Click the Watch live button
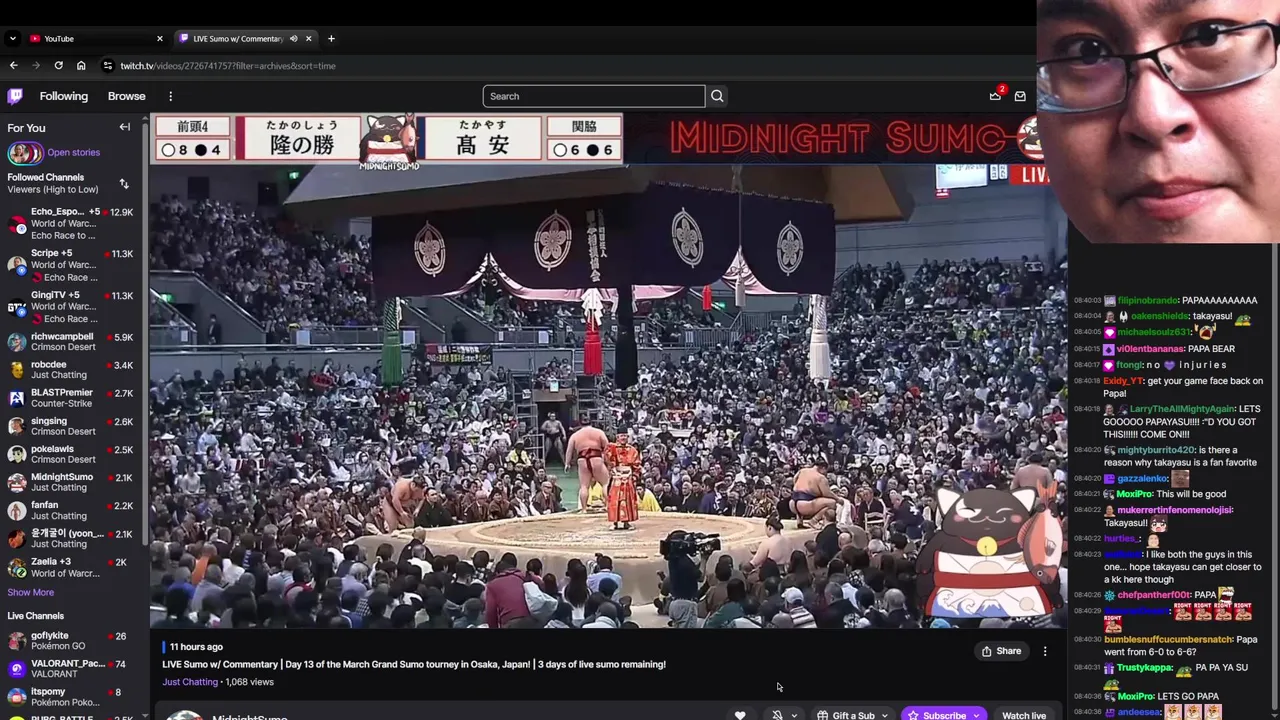Image resolution: width=1280 pixels, height=720 pixels. click(1024, 715)
